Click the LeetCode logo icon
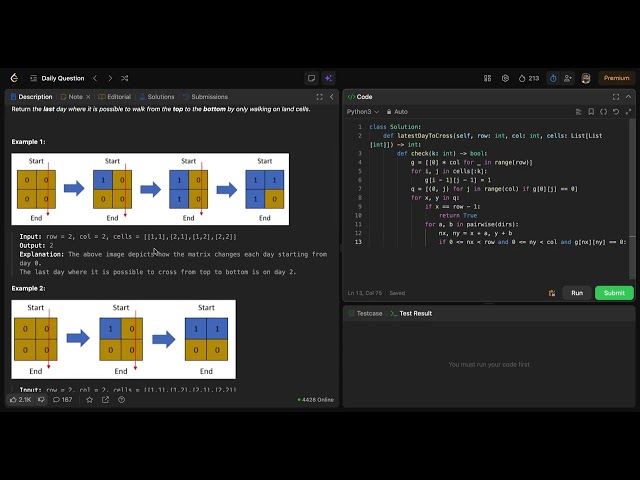640x480 pixels. coord(14,78)
